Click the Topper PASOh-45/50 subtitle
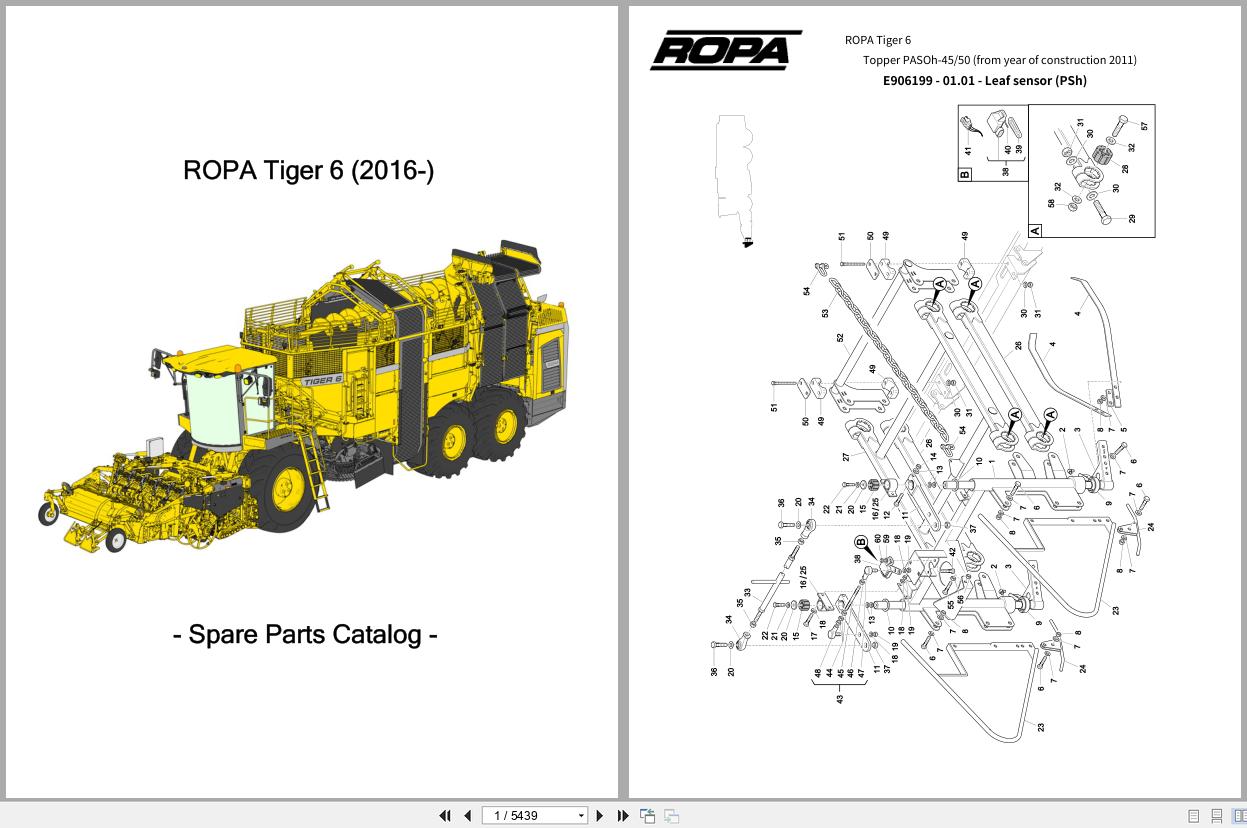Screen dimensions: 1247x828 pyautogui.click(x=999, y=59)
